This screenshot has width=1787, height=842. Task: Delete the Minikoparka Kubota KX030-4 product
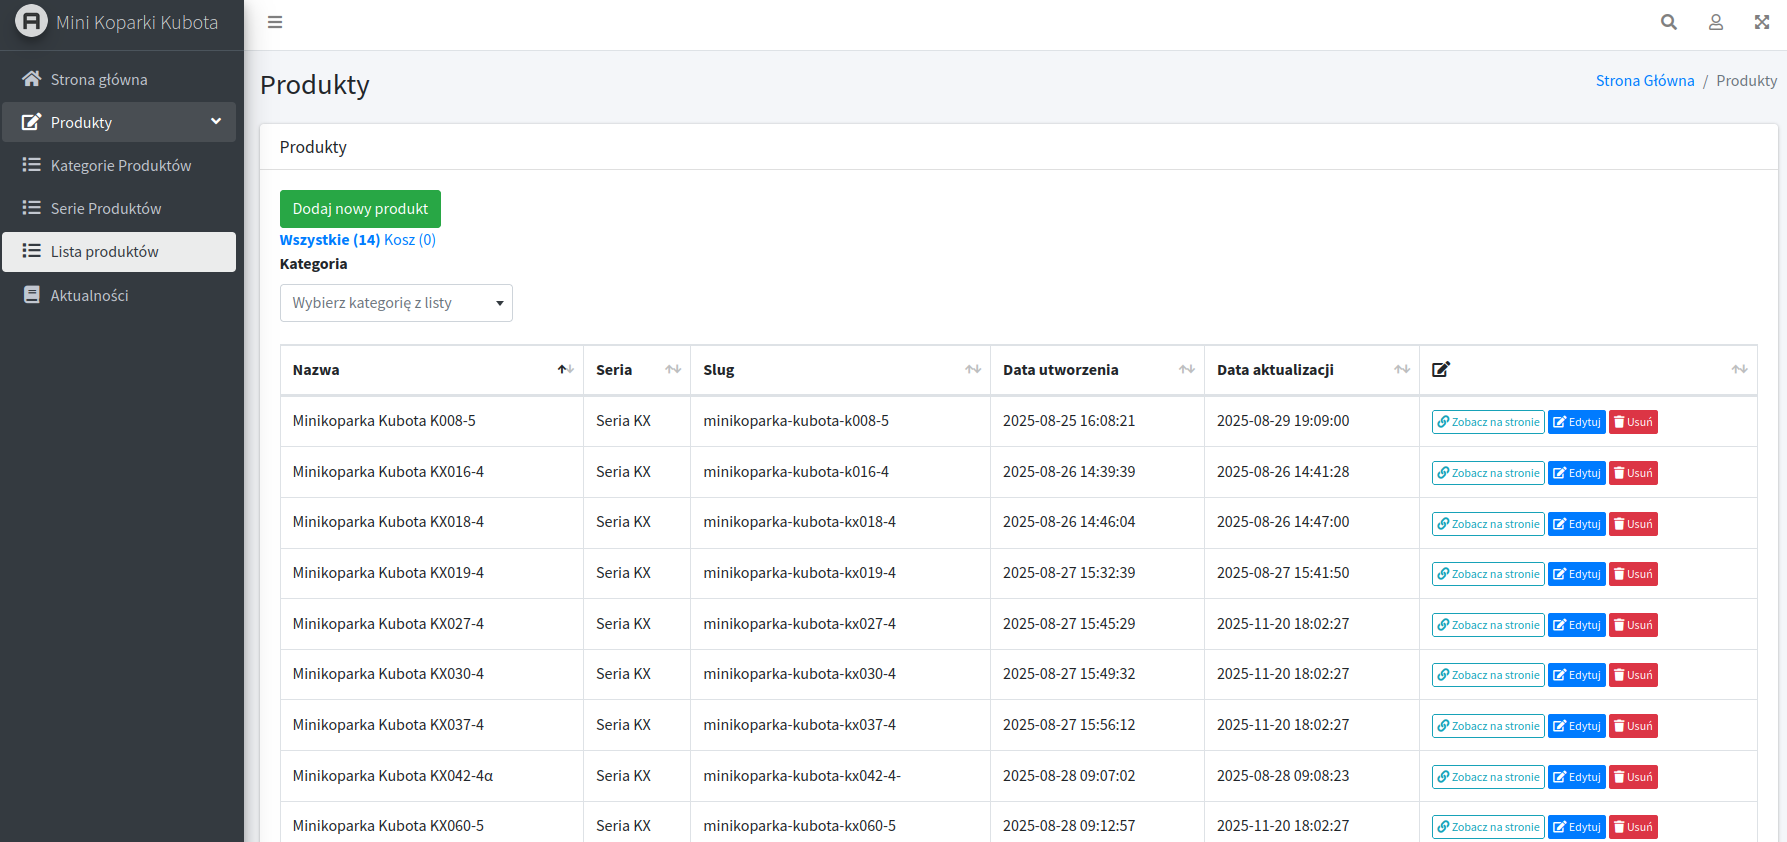pos(1633,675)
